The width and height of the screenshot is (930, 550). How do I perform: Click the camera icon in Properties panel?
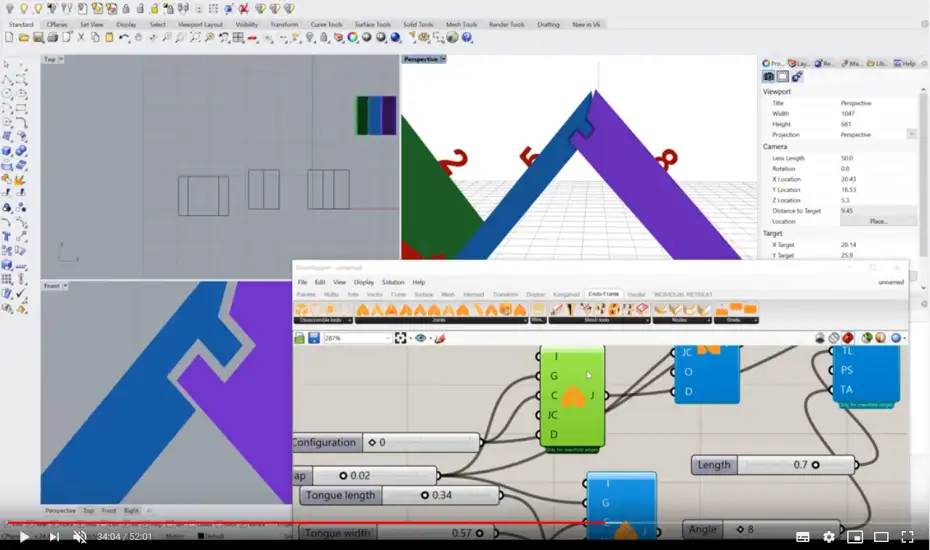[768, 77]
